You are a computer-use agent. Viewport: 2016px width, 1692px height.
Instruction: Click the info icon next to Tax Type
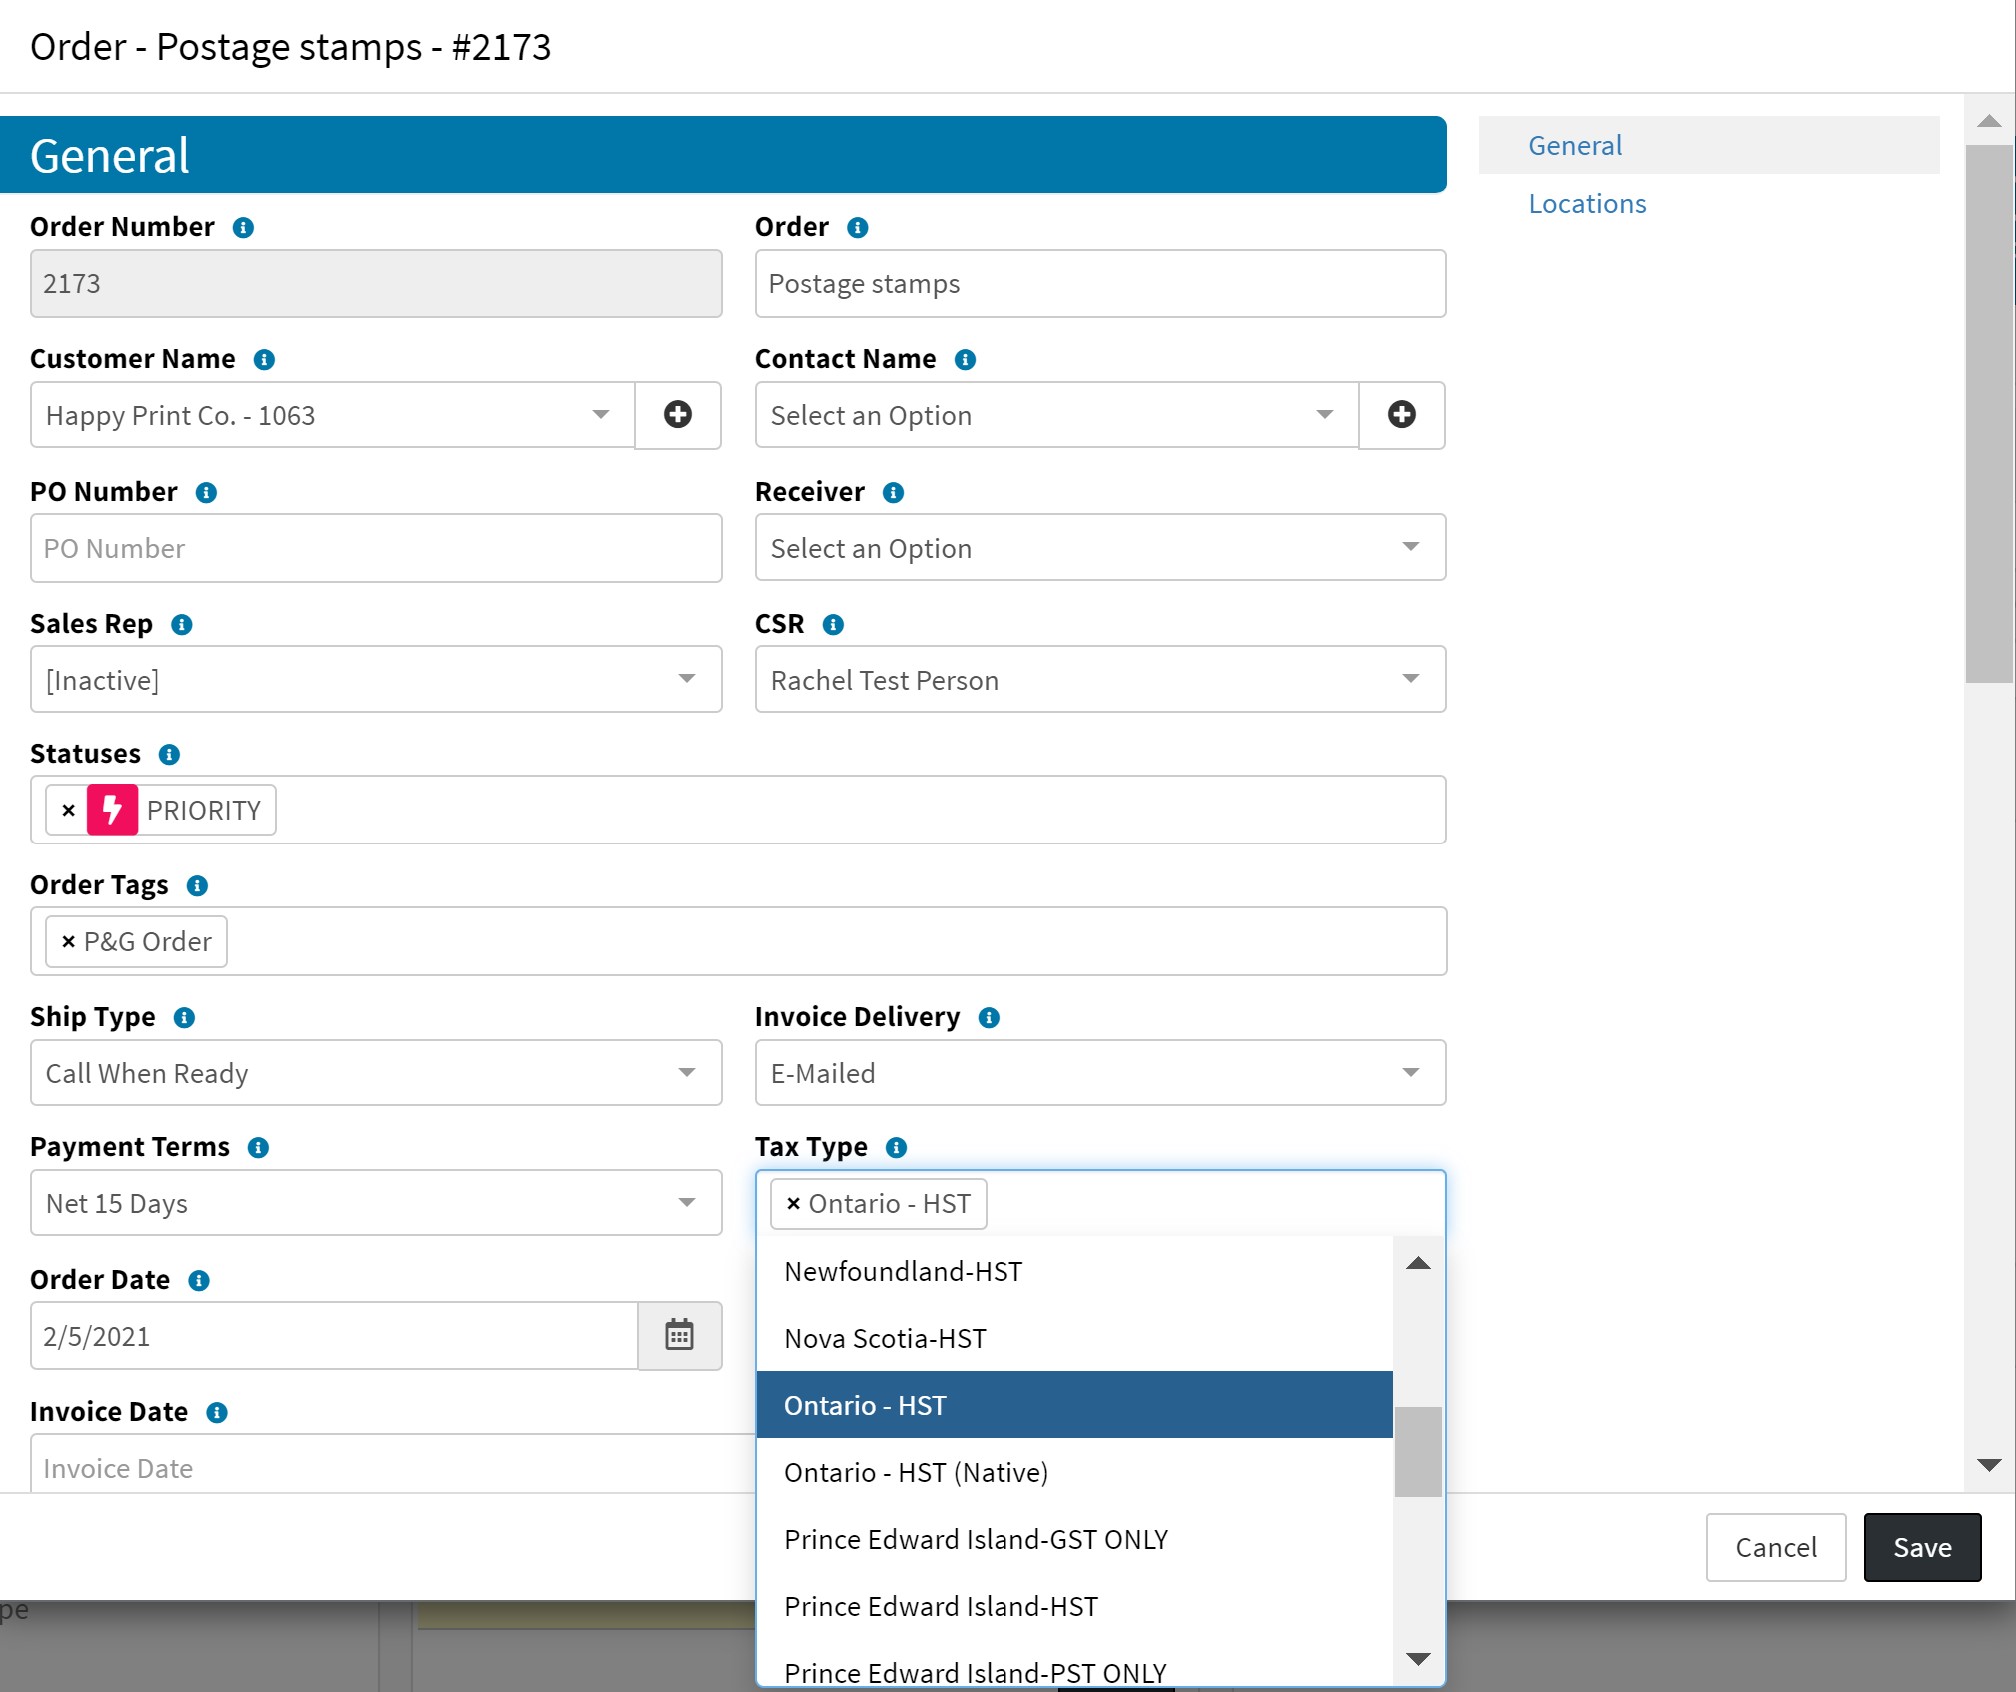pyautogui.click(x=896, y=1148)
